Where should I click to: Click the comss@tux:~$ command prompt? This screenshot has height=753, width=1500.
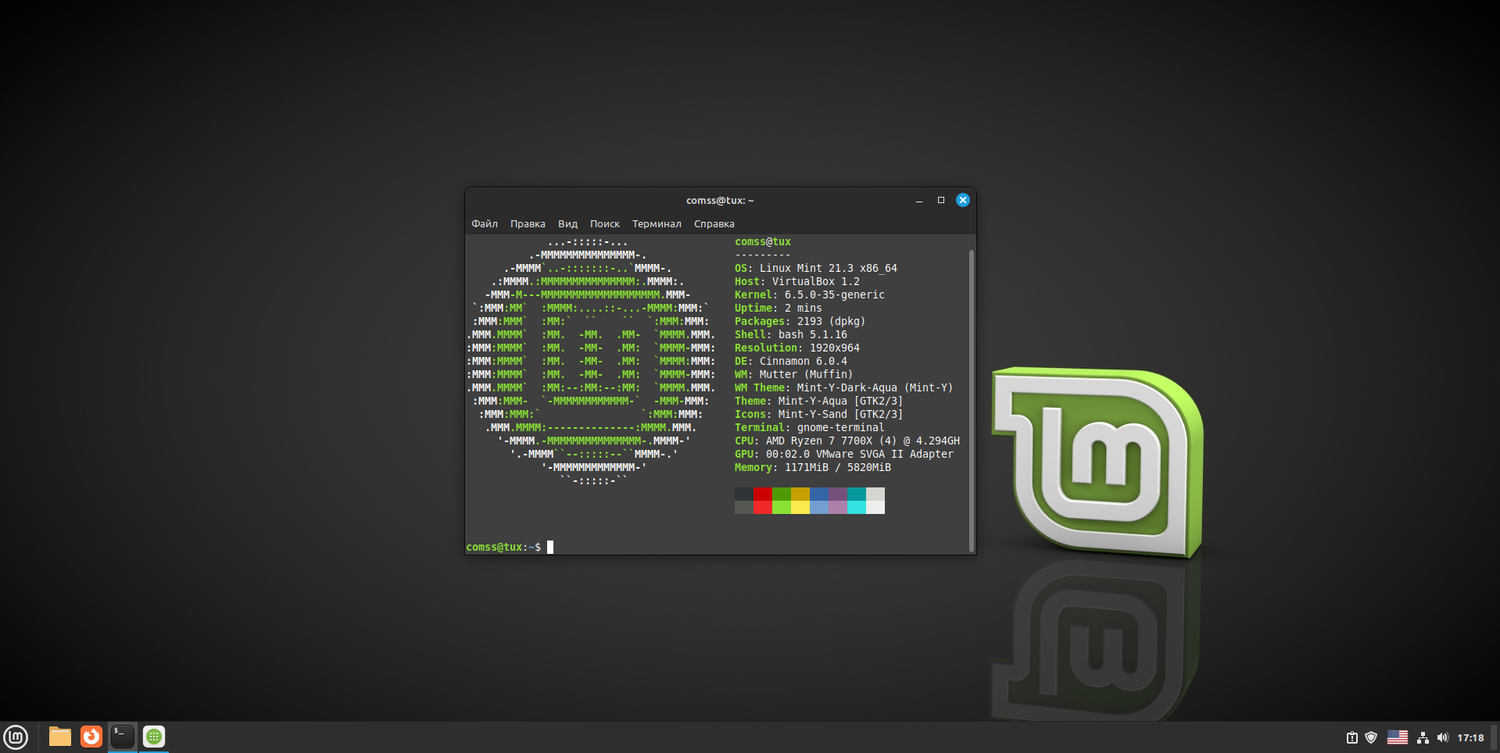pyautogui.click(x=504, y=547)
